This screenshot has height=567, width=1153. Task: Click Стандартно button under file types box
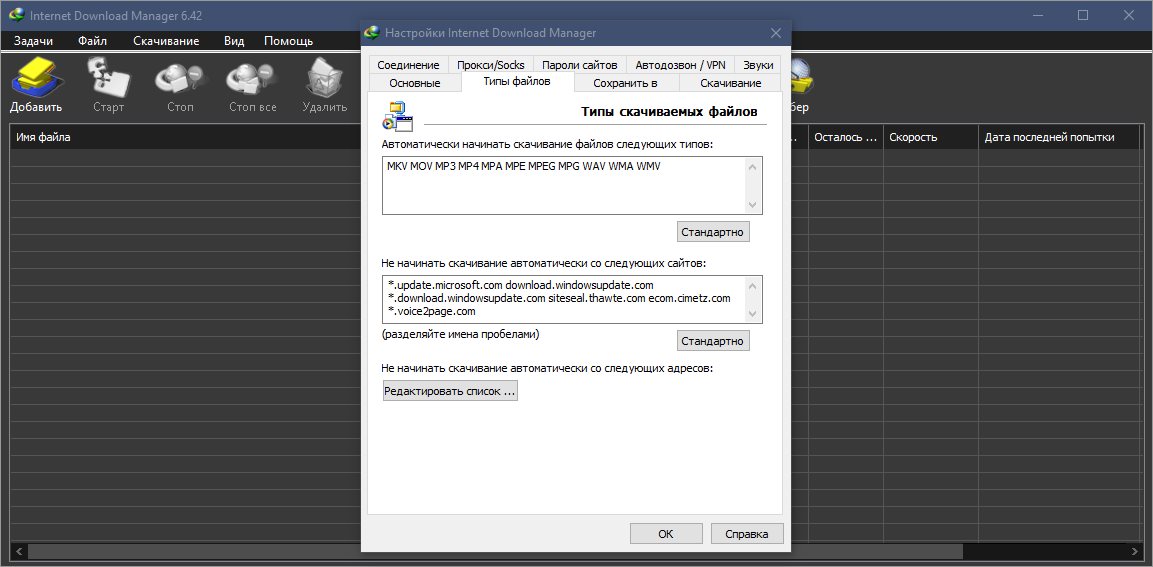713,232
